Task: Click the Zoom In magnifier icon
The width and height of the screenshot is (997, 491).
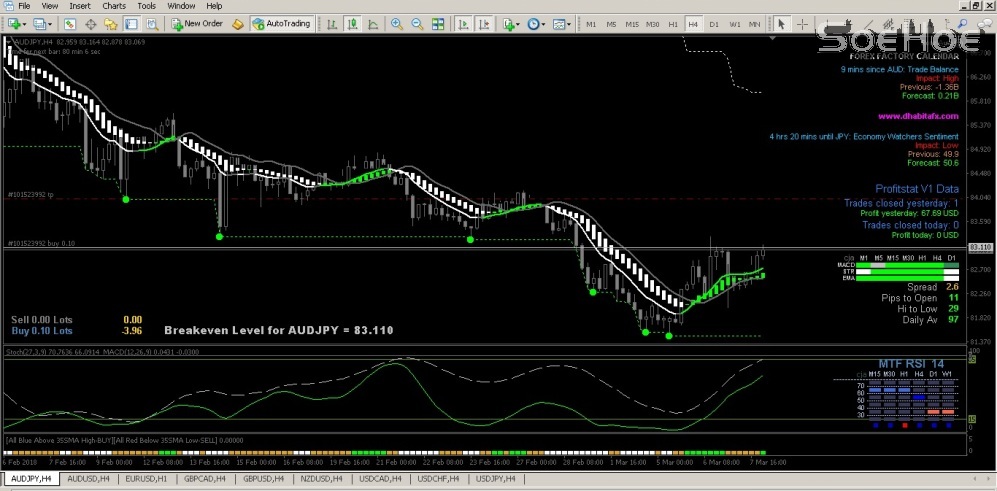Action: (398, 23)
